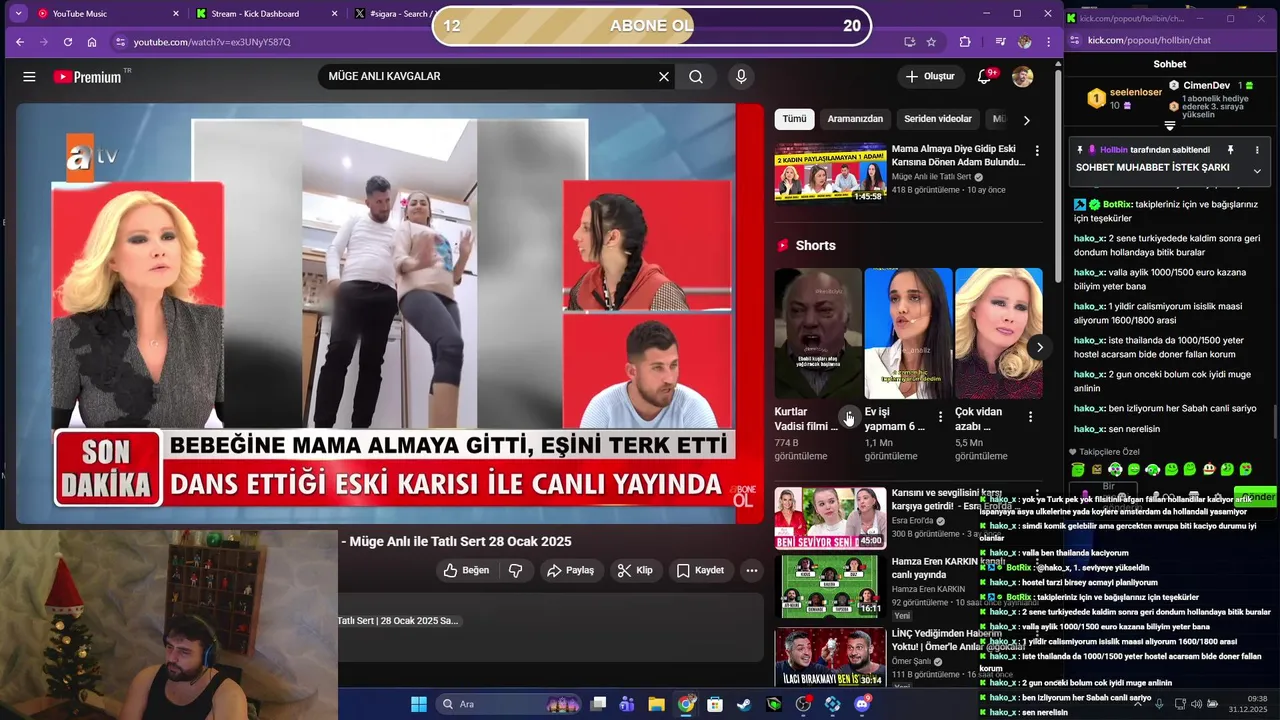Start voice search with the microphone
Image resolution: width=1280 pixels, height=720 pixels.
click(741, 77)
